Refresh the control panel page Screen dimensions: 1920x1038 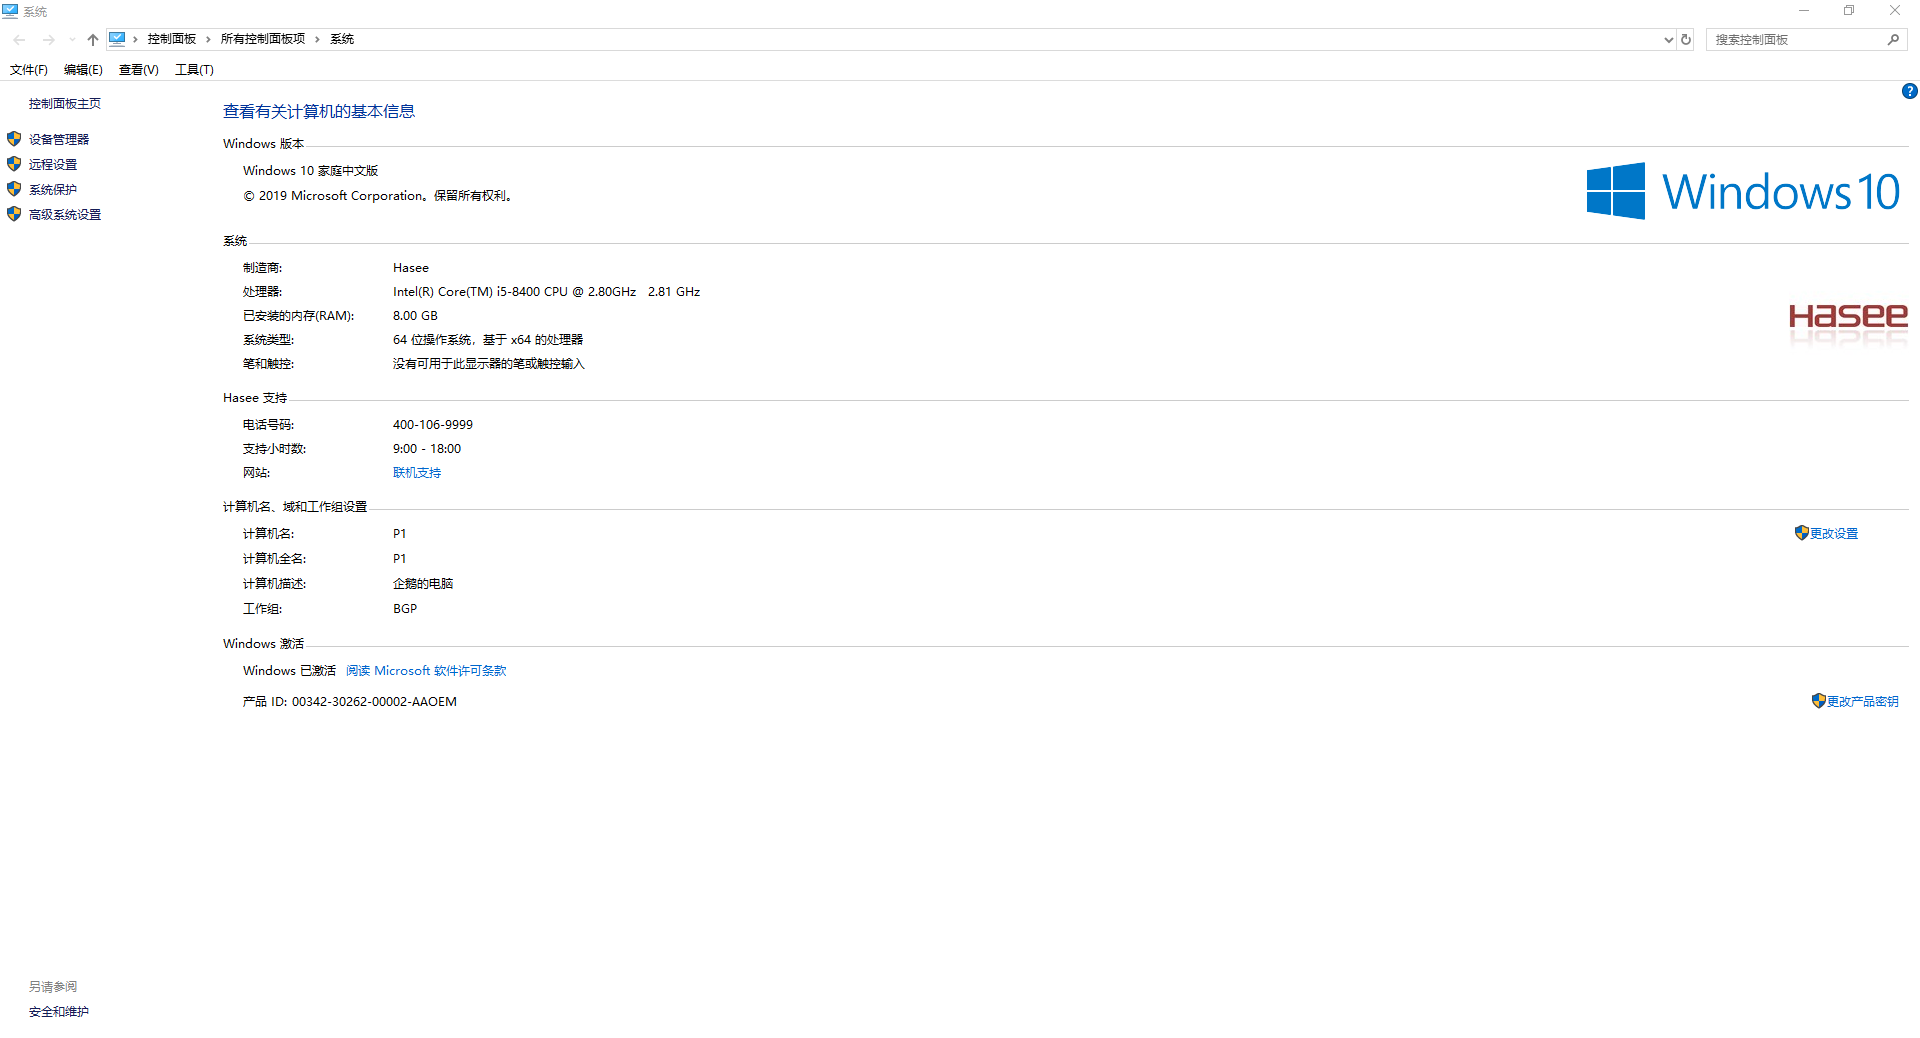pos(1686,40)
